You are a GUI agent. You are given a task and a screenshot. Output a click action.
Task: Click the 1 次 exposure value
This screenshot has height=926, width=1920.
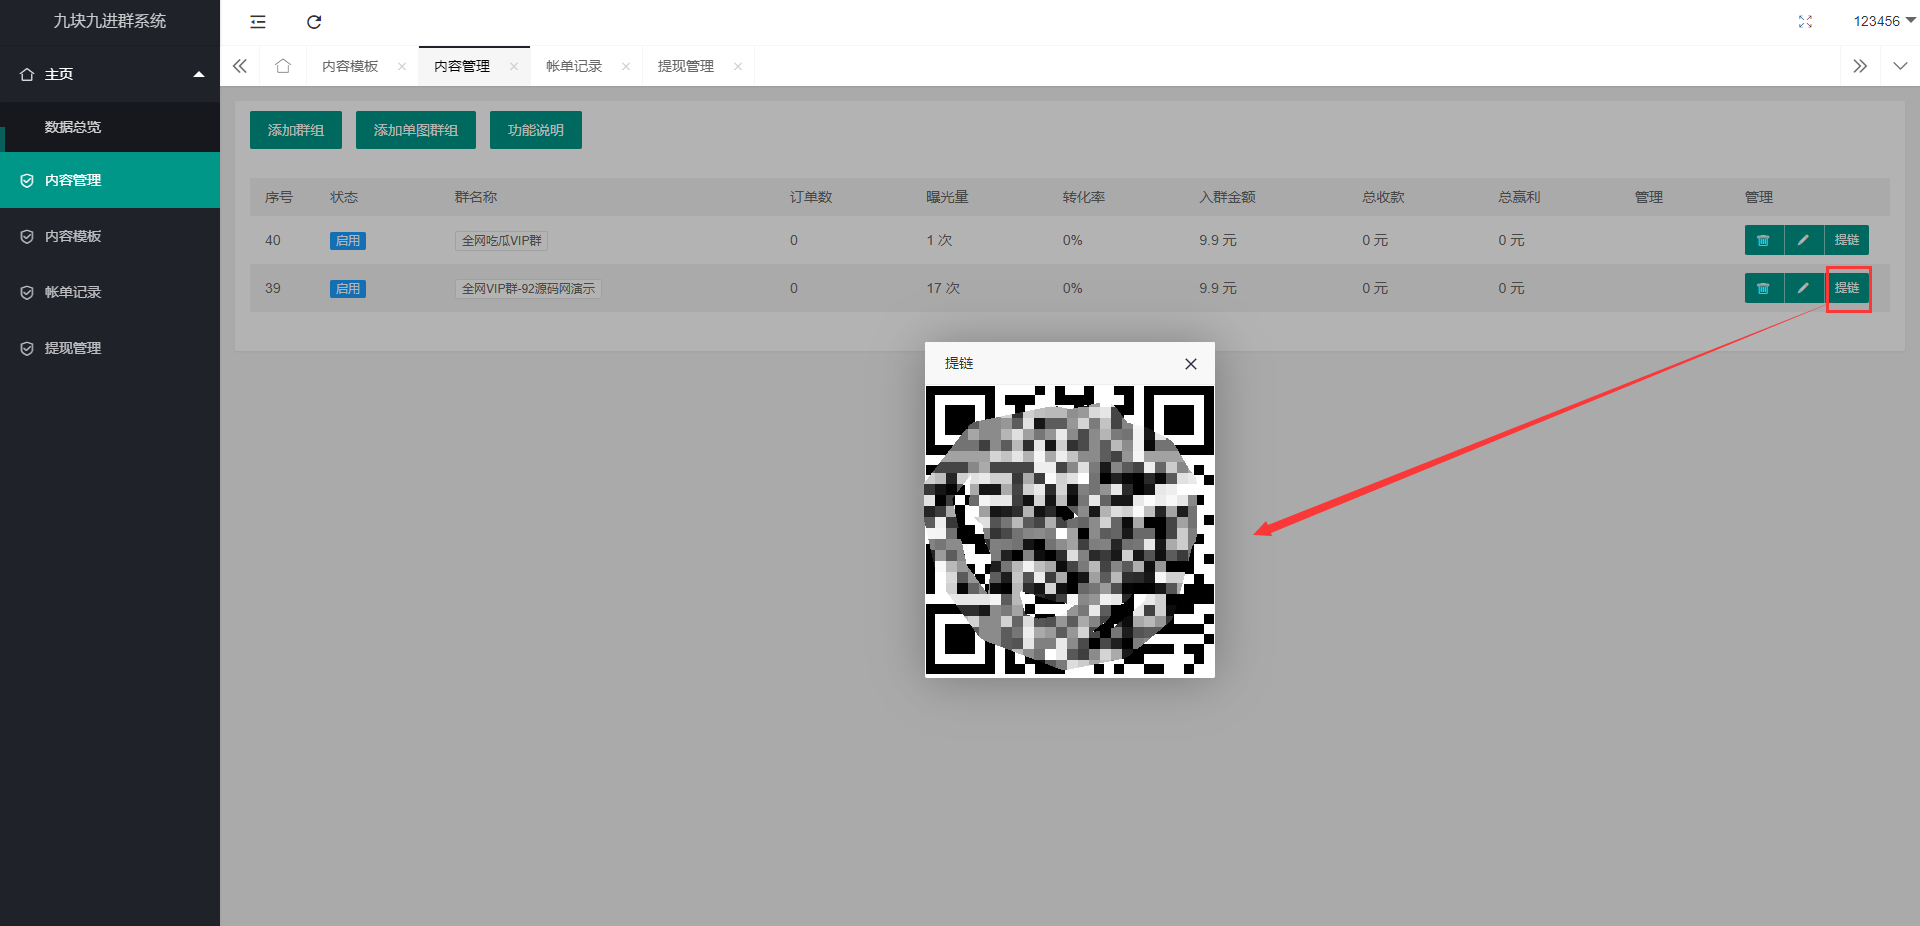(x=939, y=240)
